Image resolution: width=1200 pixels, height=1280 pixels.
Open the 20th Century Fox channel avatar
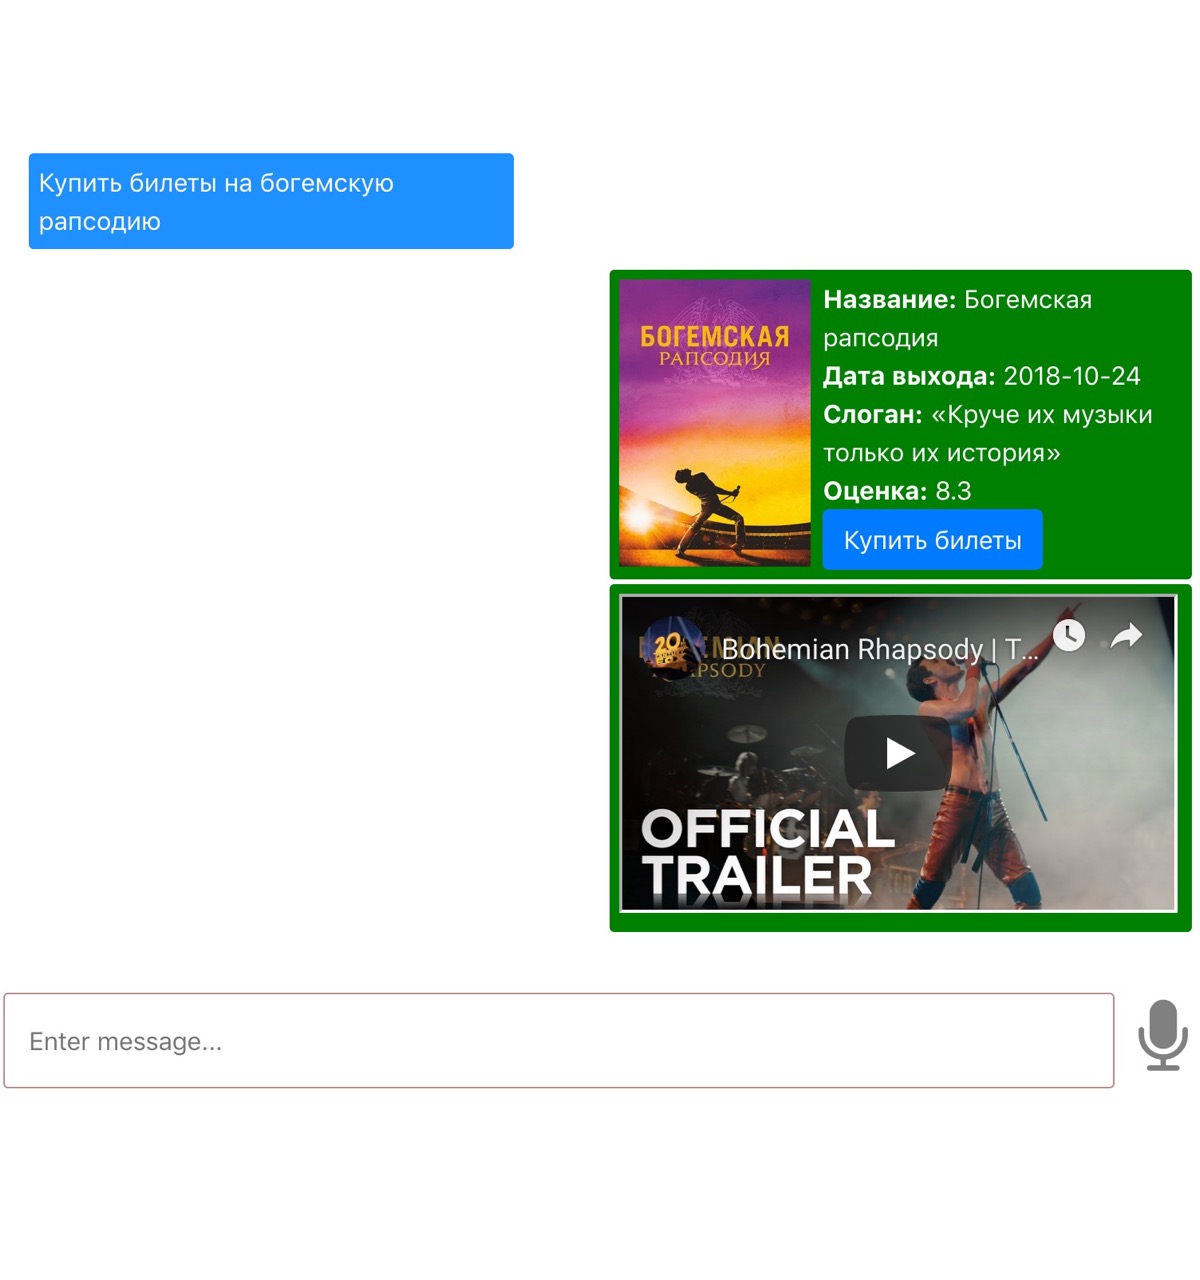click(x=671, y=648)
